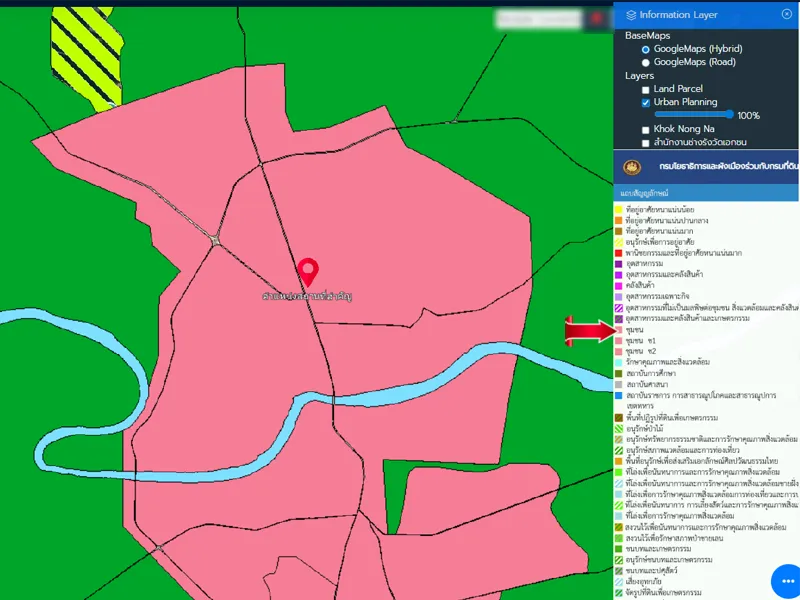Click the yellow low-density residential legend swatch
This screenshot has width=800, height=600.
coord(619,209)
